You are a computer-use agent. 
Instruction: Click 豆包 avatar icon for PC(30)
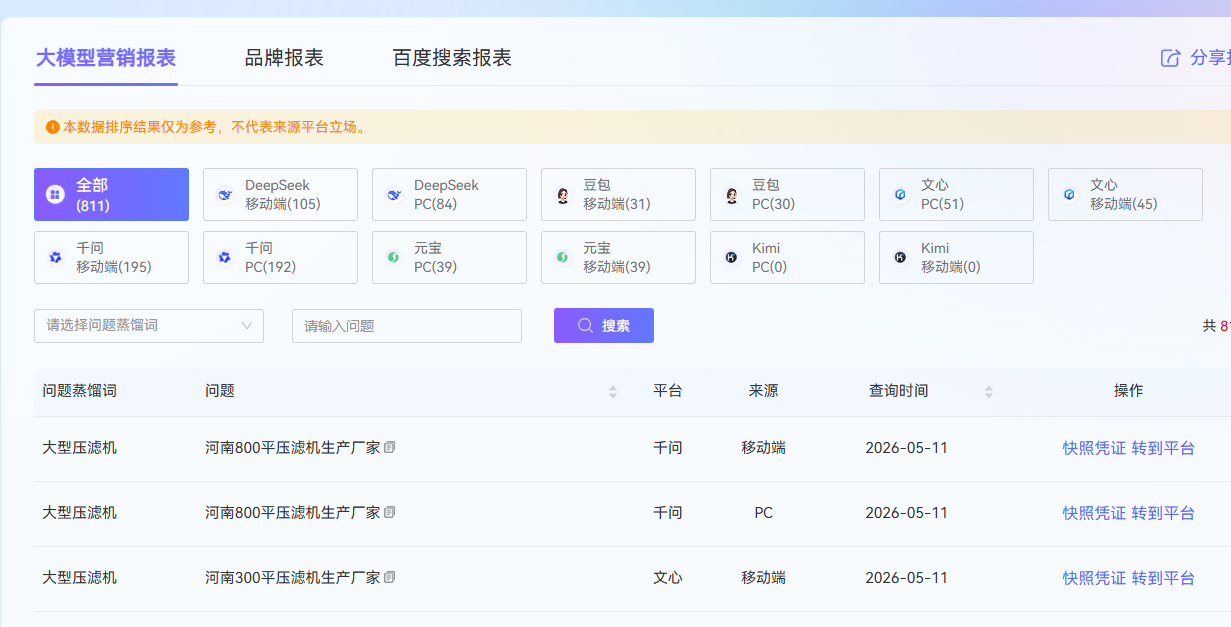click(732, 194)
